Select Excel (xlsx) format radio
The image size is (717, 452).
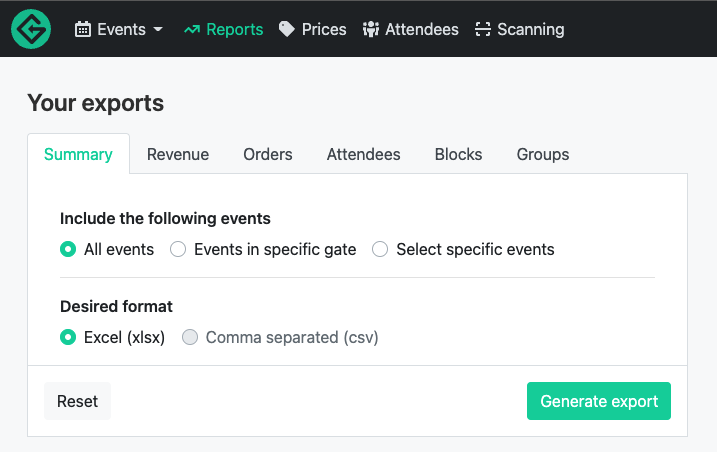click(x=68, y=337)
